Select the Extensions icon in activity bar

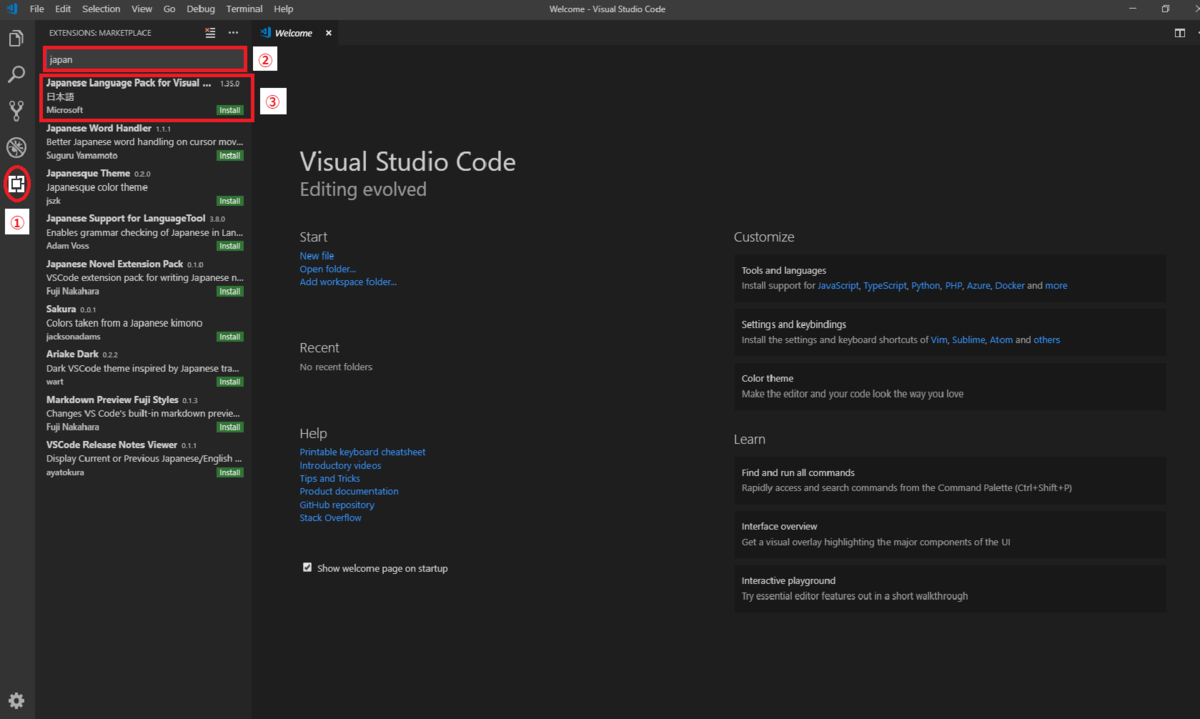17,183
